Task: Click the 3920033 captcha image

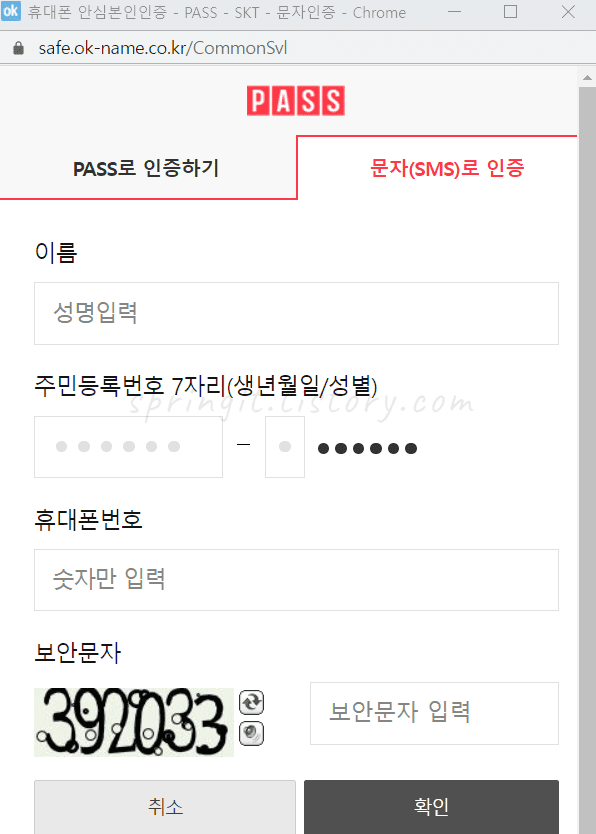Action: 134,722
